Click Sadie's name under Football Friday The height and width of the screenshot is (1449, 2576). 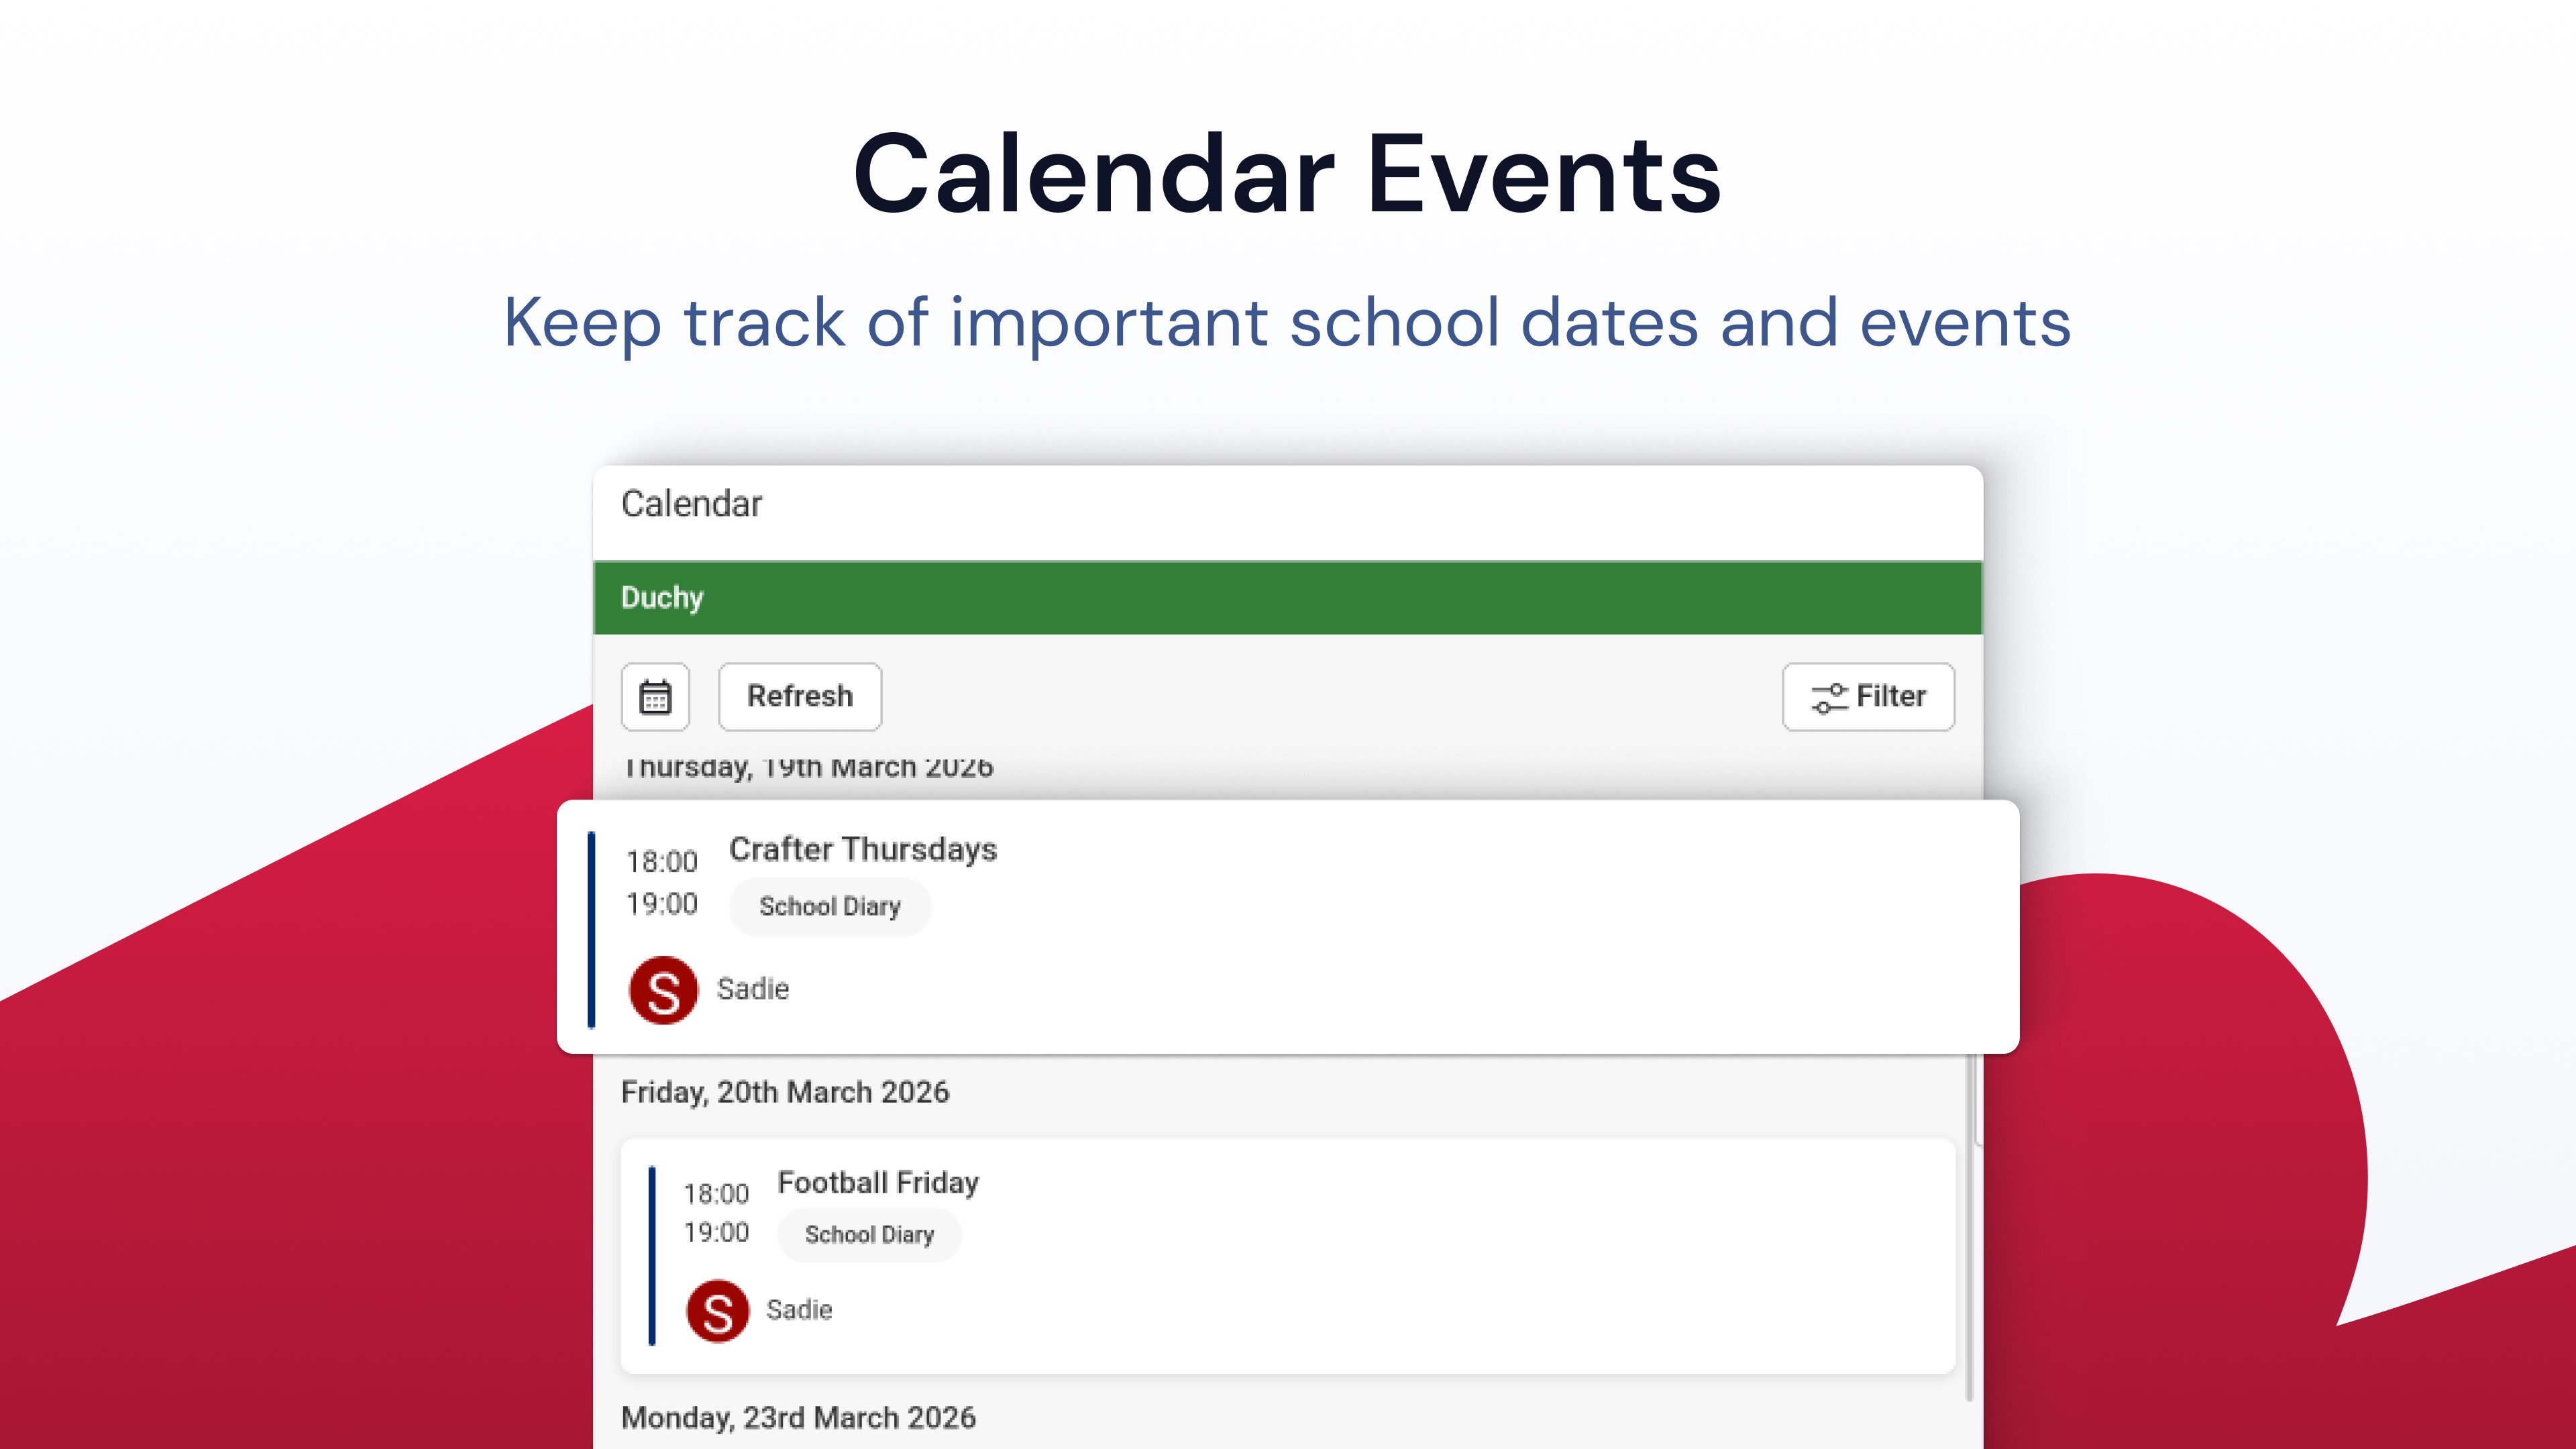[x=799, y=1310]
